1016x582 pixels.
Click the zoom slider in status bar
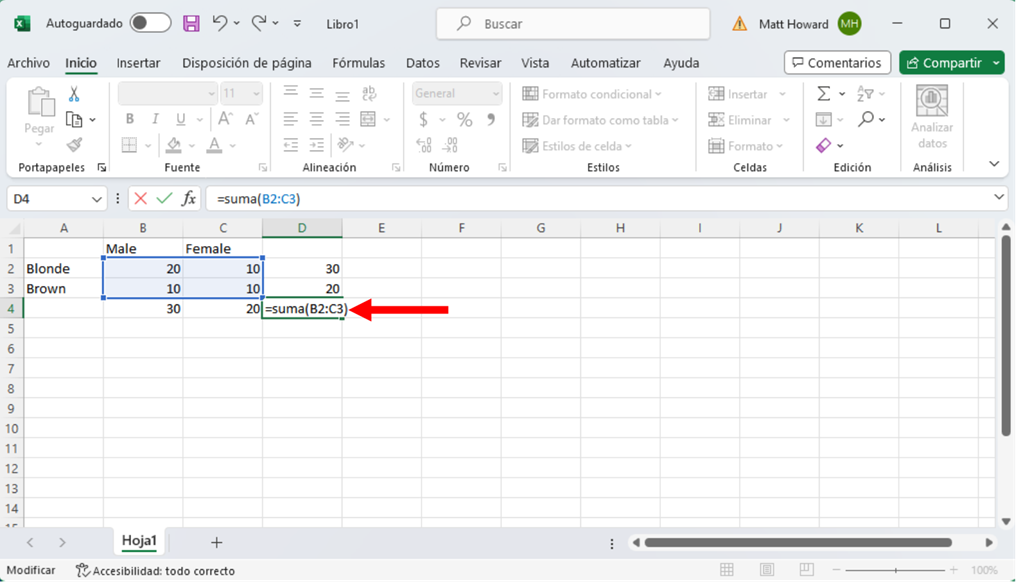[896, 570]
